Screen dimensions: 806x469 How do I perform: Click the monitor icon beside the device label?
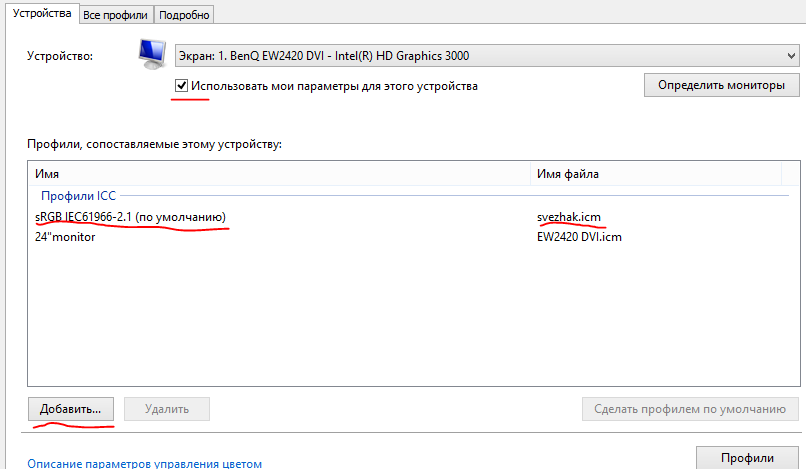151,56
